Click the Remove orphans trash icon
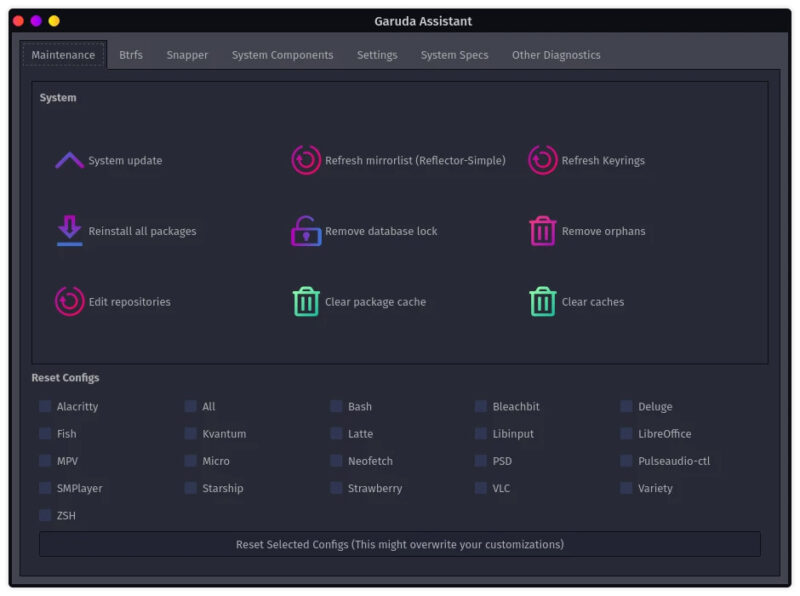 coord(542,231)
